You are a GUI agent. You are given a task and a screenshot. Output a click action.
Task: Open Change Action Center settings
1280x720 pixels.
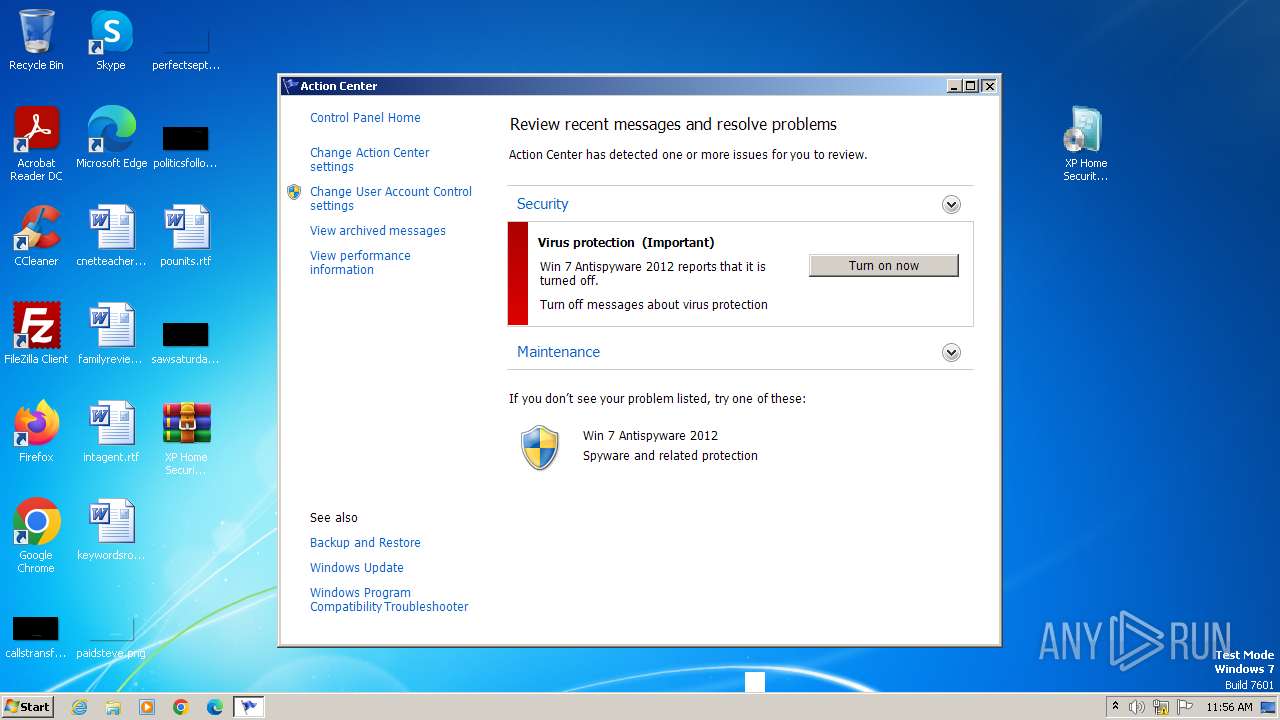point(370,160)
